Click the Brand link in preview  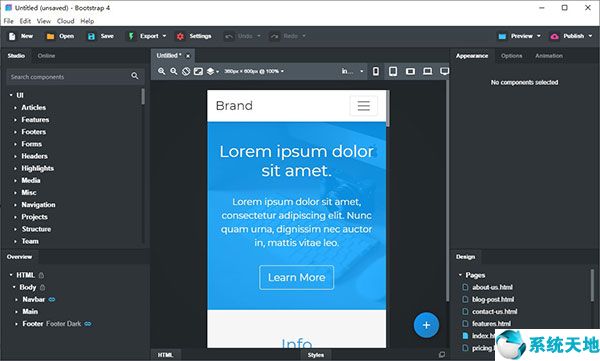point(234,106)
